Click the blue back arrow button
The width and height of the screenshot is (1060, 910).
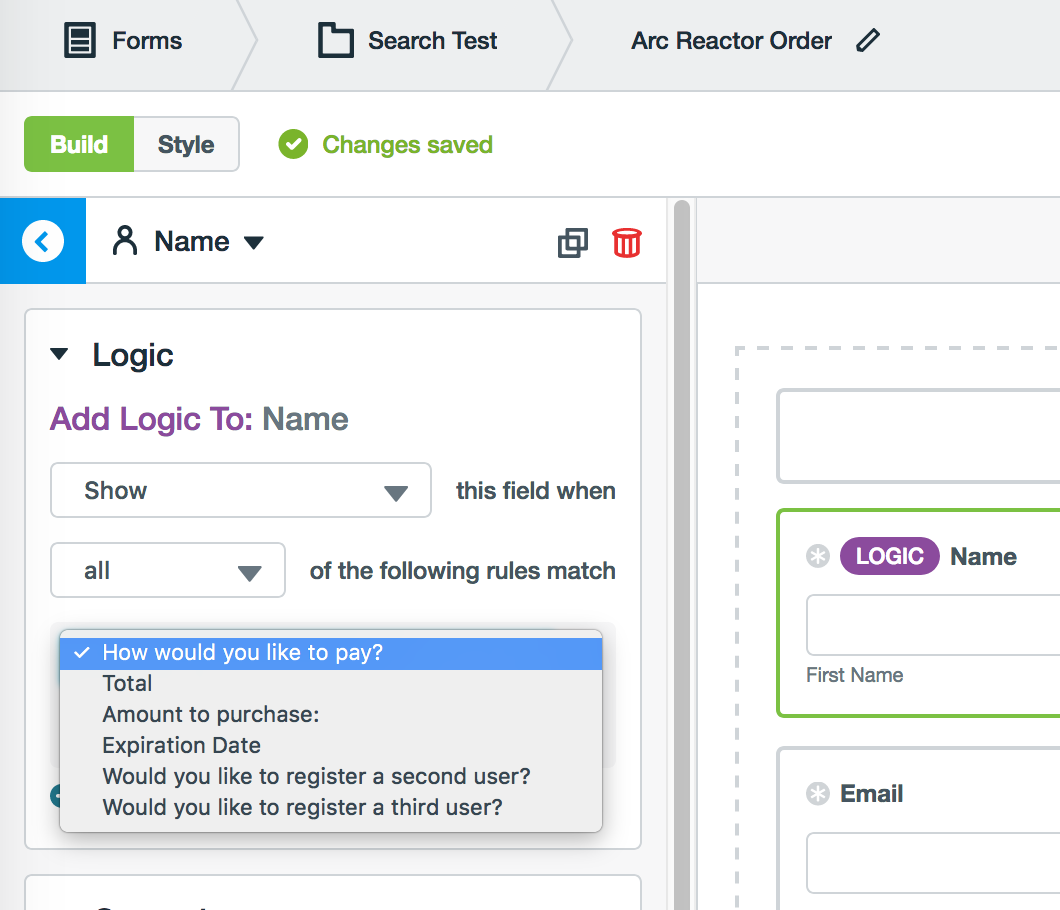coord(42,241)
